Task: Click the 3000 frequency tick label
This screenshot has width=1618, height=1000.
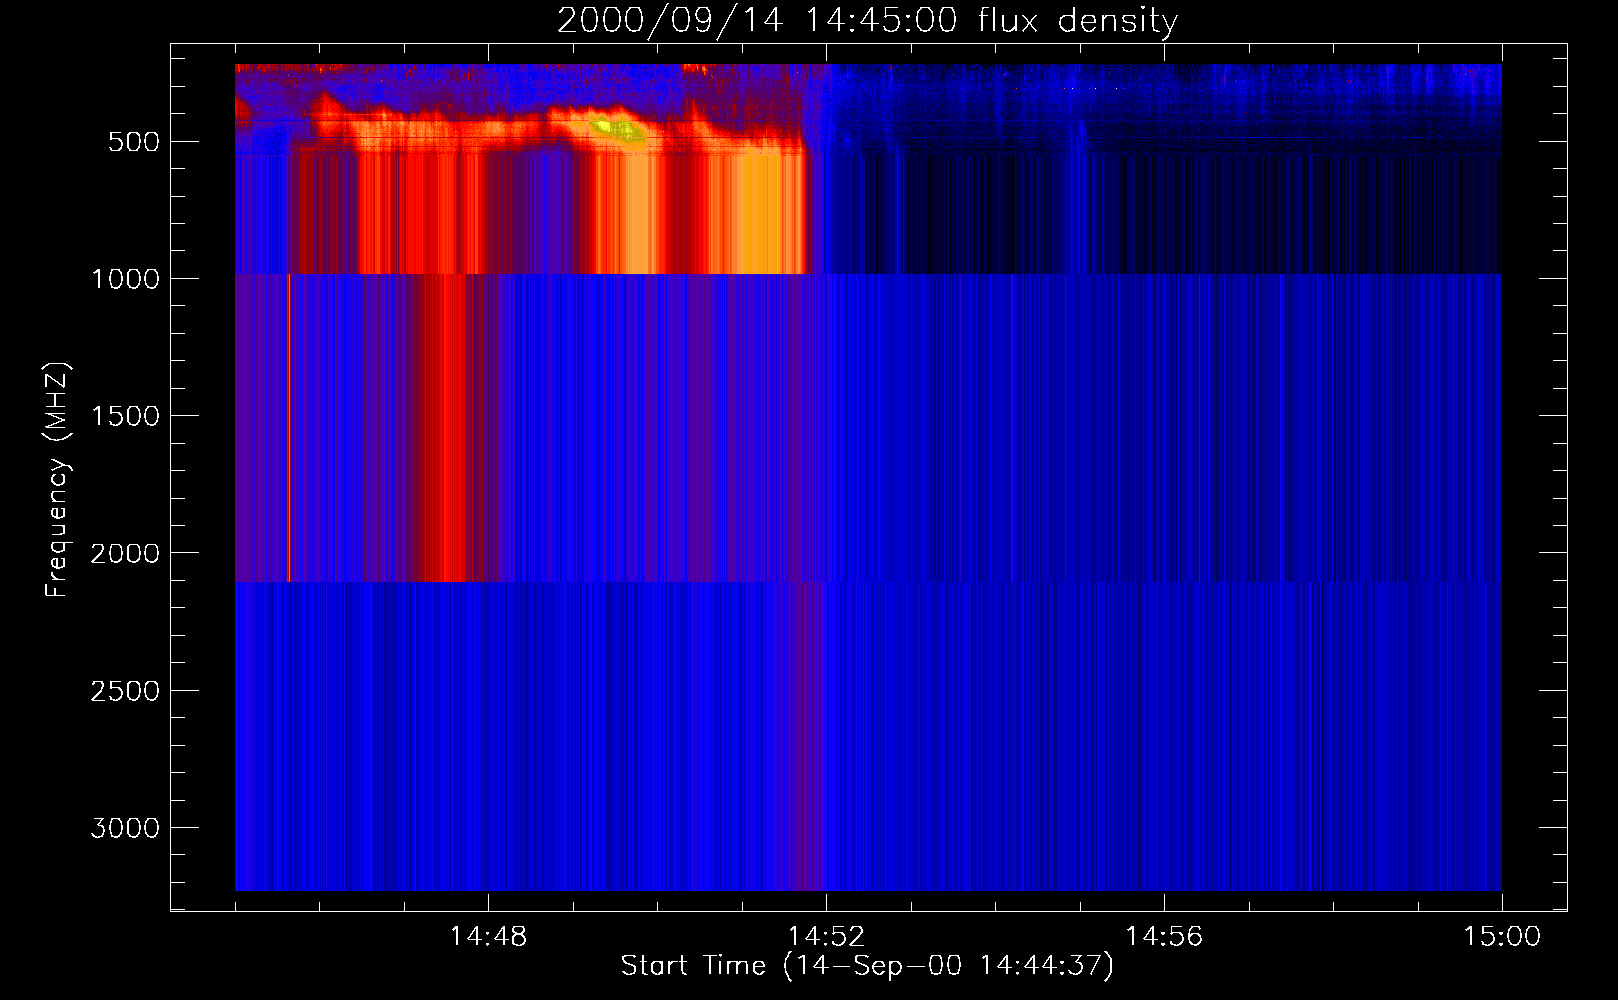Action: [x=125, y=828]
